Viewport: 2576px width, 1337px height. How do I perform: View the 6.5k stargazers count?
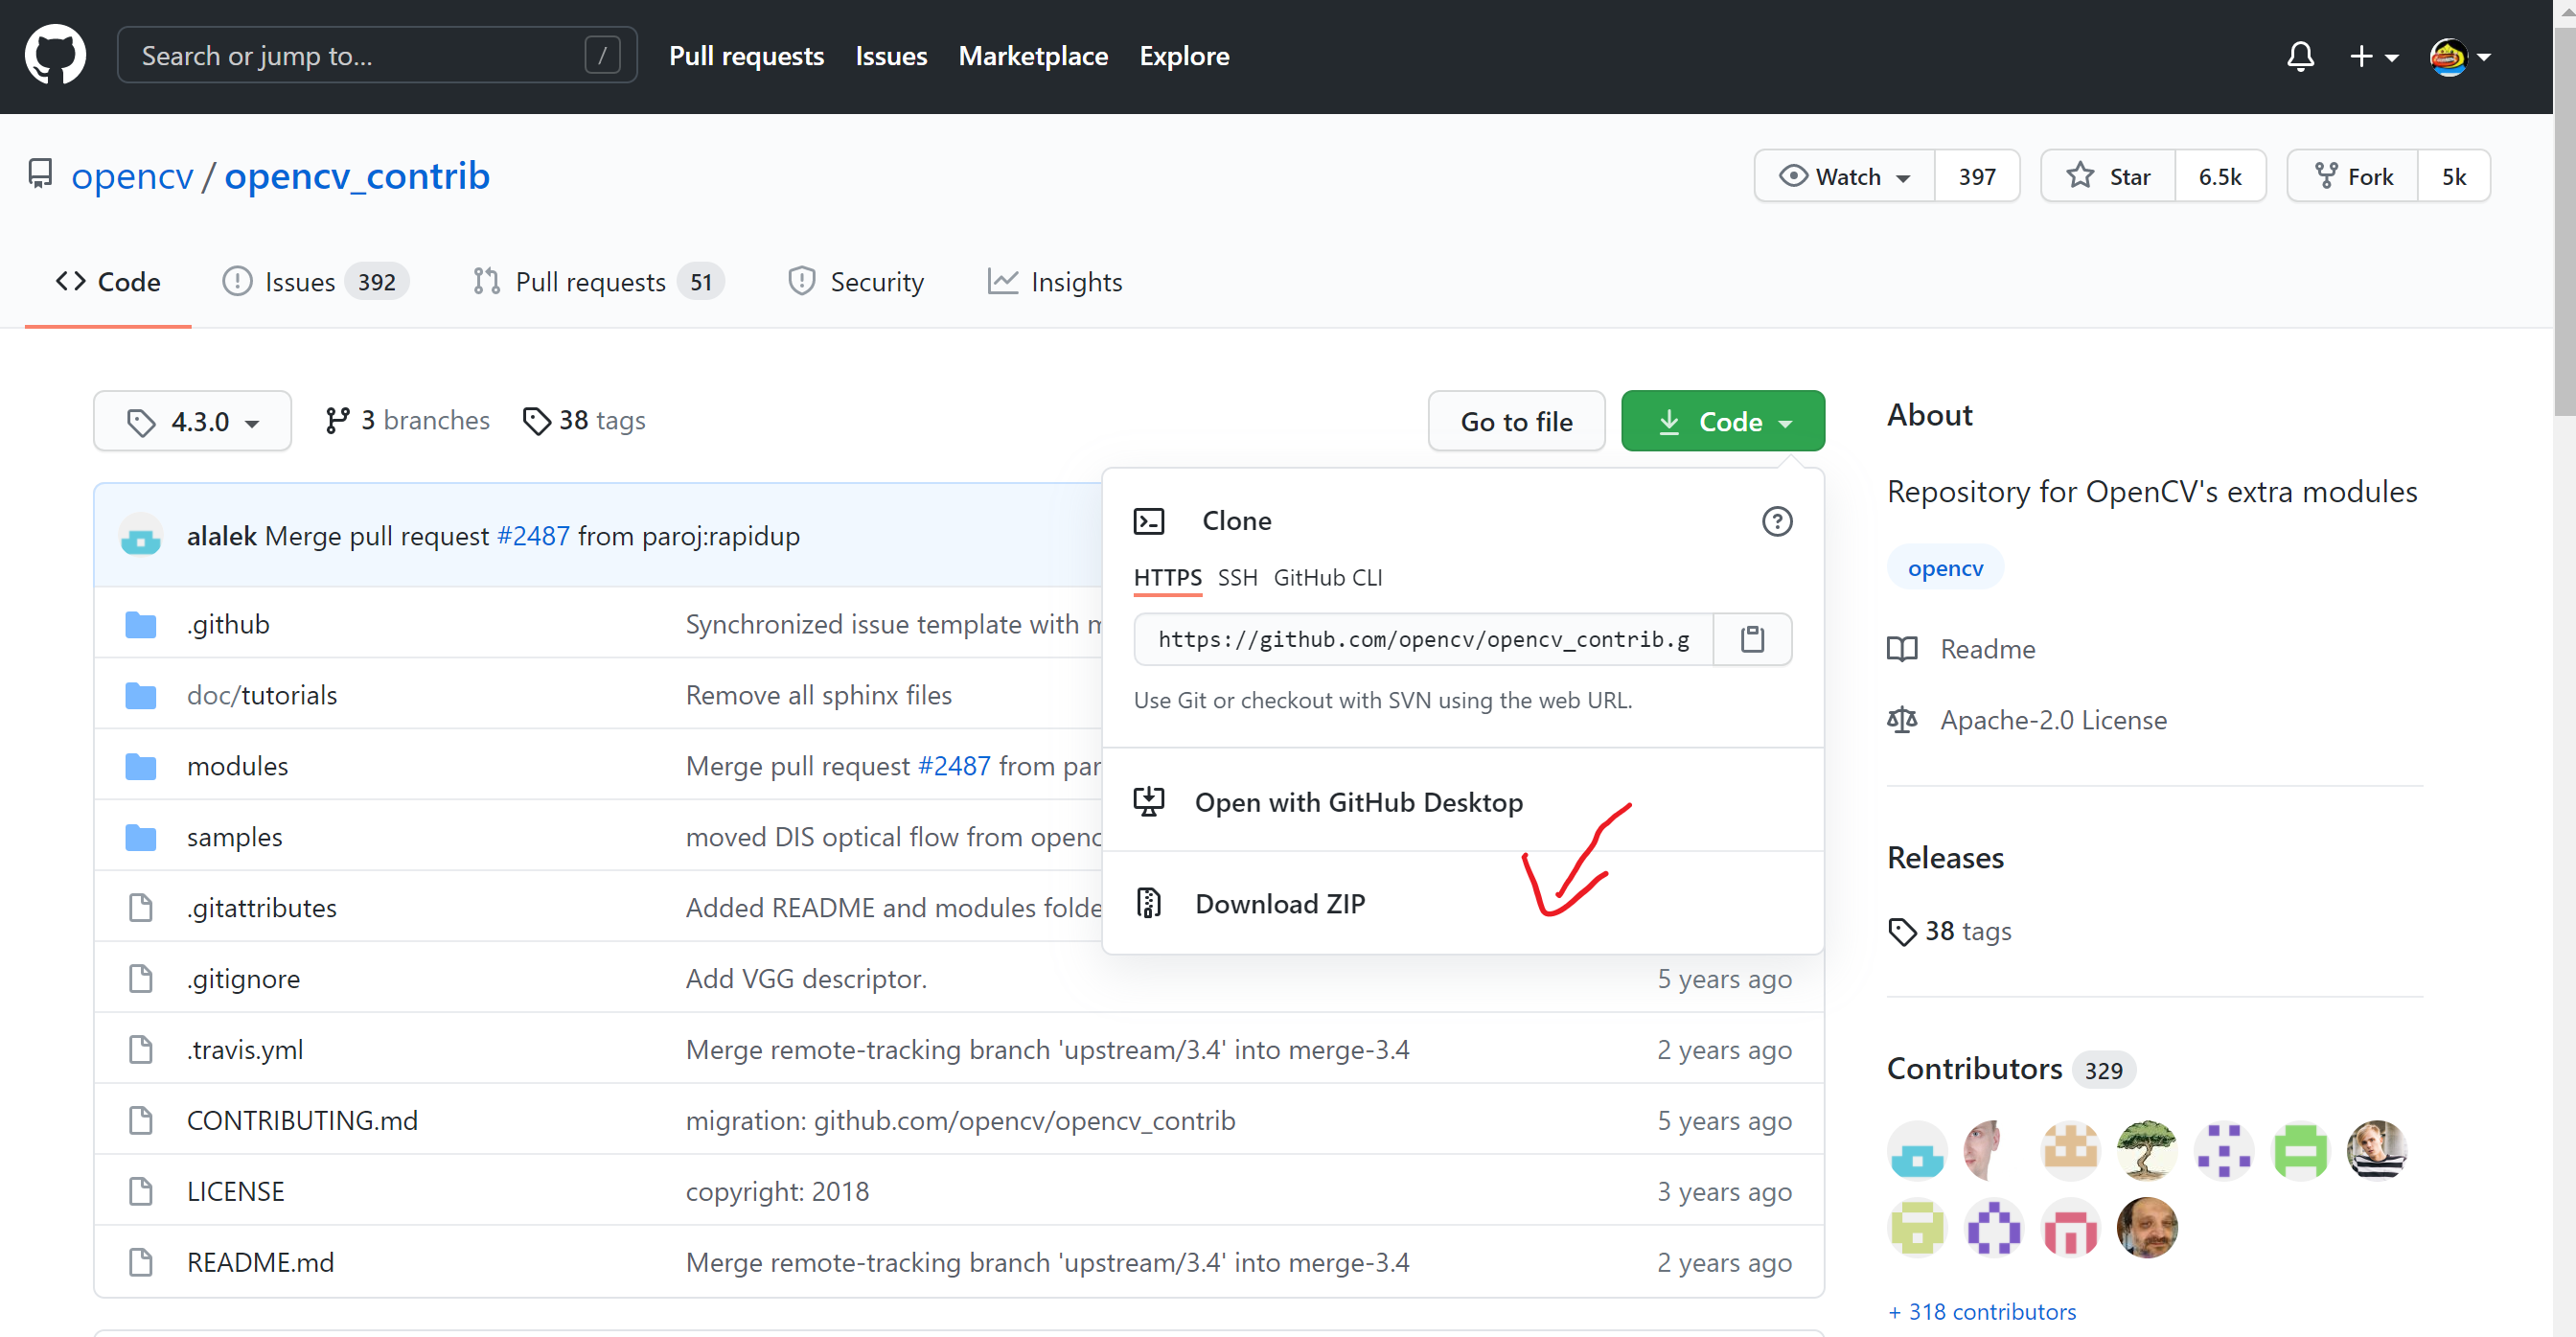(x=2220, y=177)
